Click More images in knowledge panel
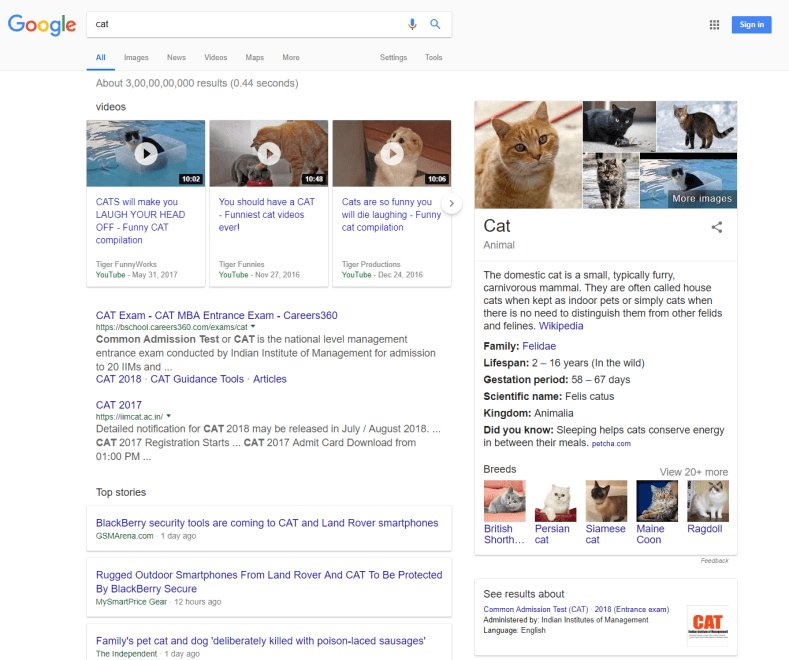 click(x=702, y=199)
